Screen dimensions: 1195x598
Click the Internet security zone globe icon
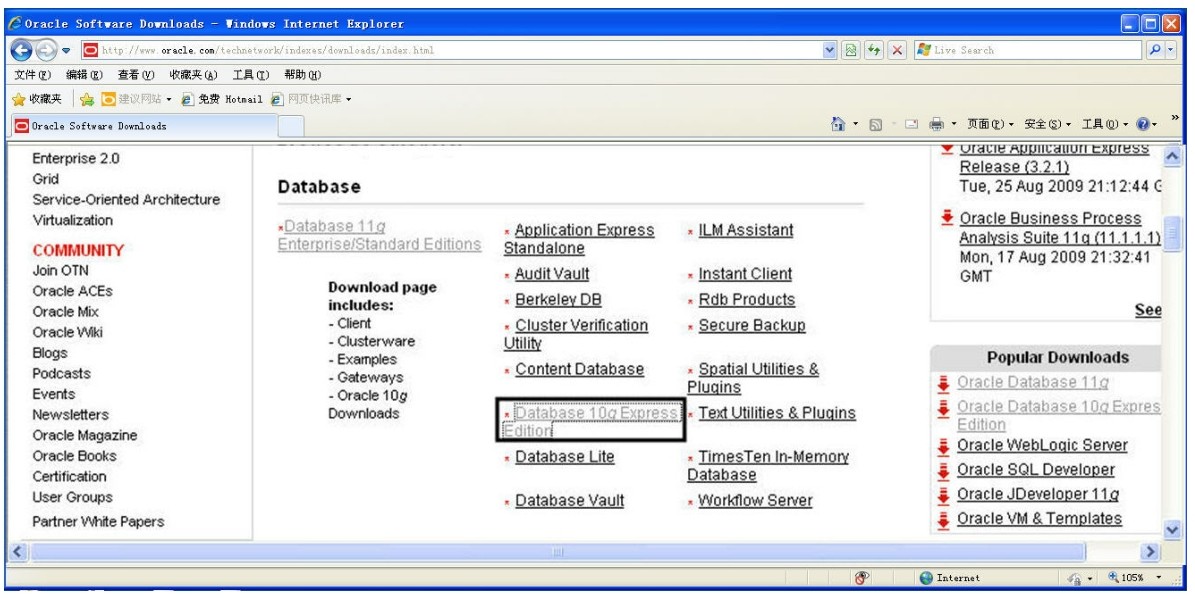926,578
